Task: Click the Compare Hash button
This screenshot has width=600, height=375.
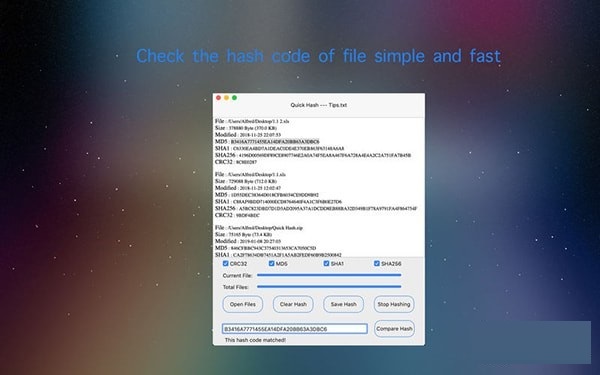Action: click(394, 329)
